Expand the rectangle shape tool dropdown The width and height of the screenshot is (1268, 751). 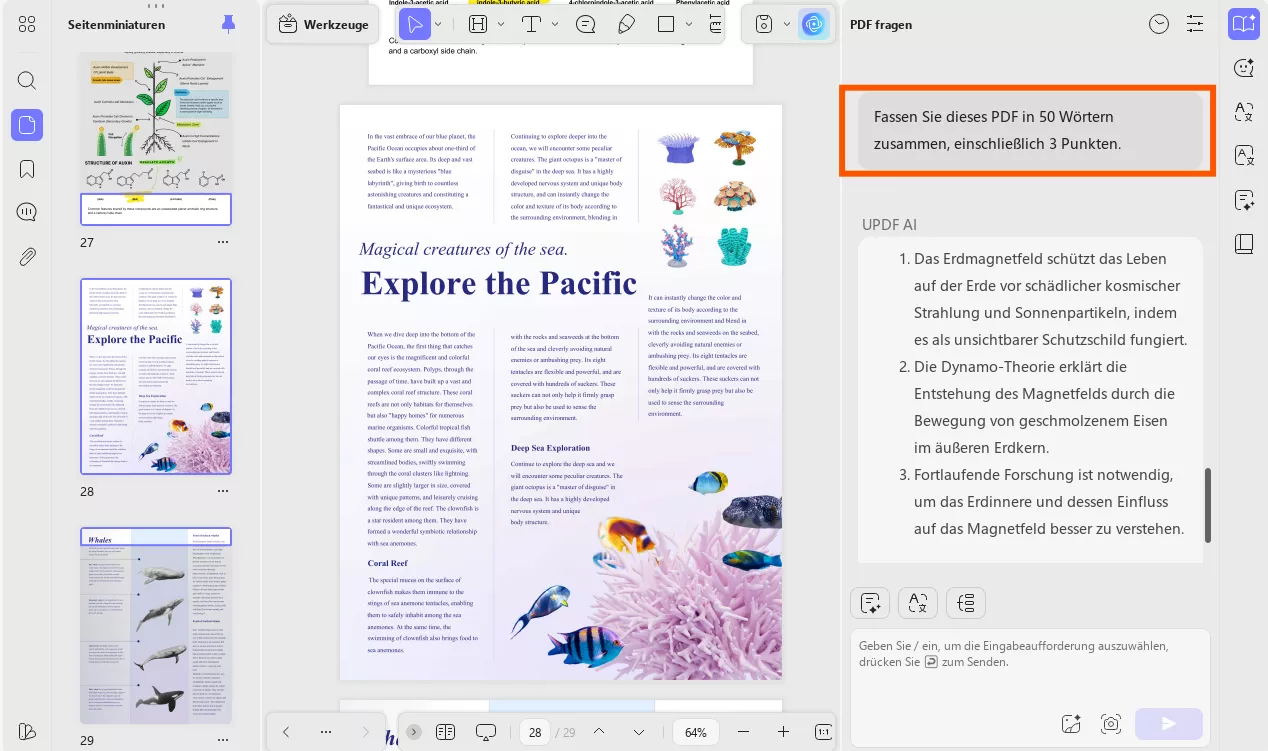pyautogui.click(x=689, y=25)
